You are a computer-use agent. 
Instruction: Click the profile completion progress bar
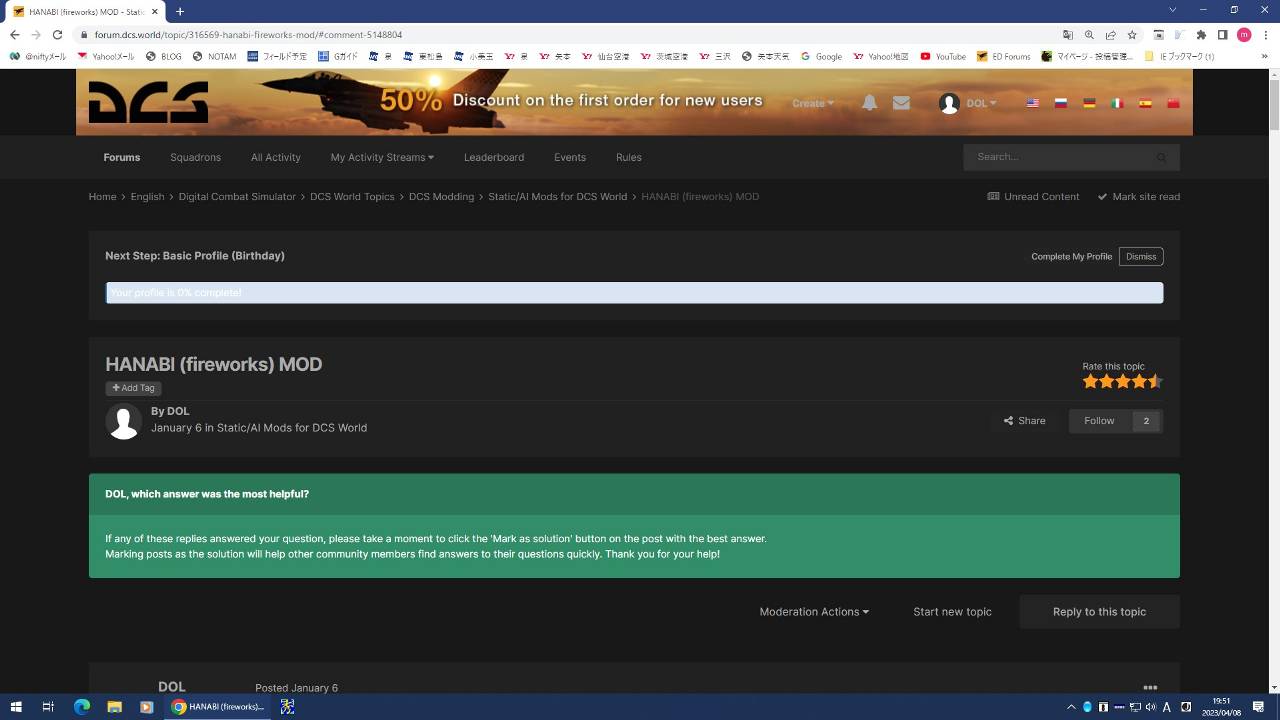(x=634, y=293)
